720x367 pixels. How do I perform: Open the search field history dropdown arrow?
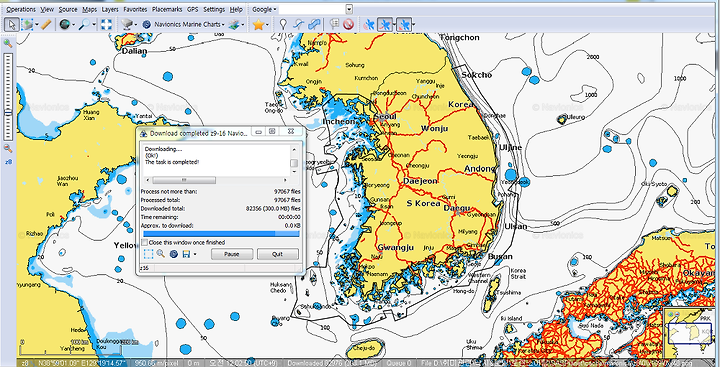[349, 9]
